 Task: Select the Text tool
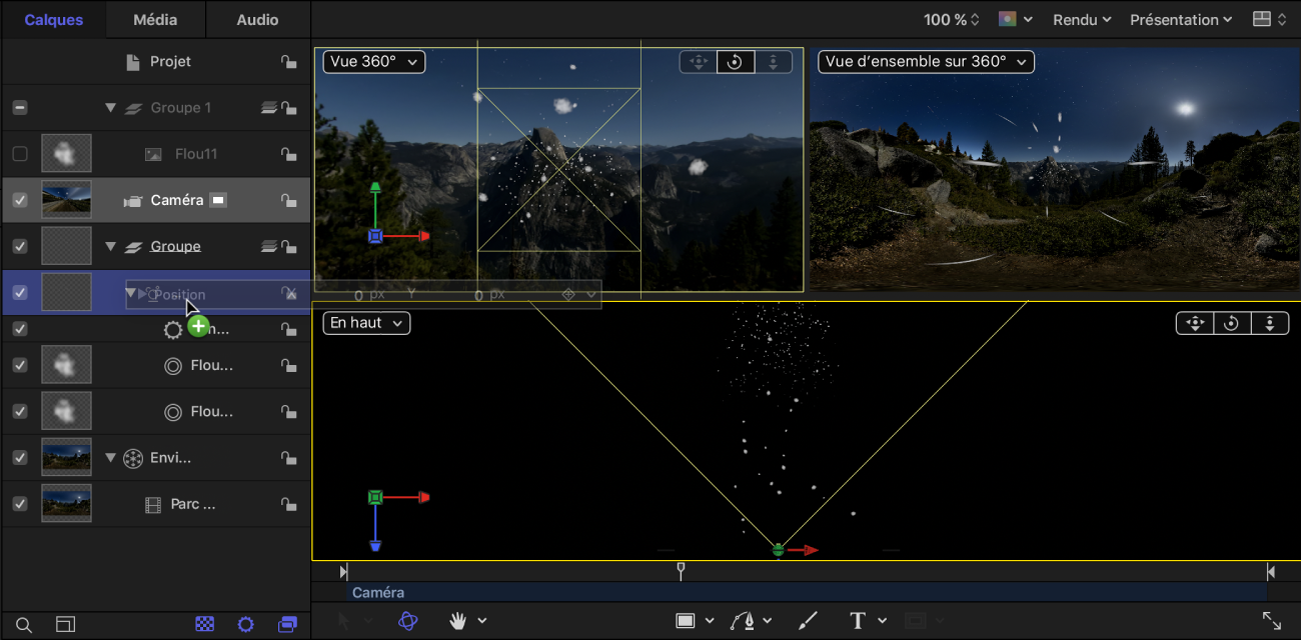tap(857, 621)
